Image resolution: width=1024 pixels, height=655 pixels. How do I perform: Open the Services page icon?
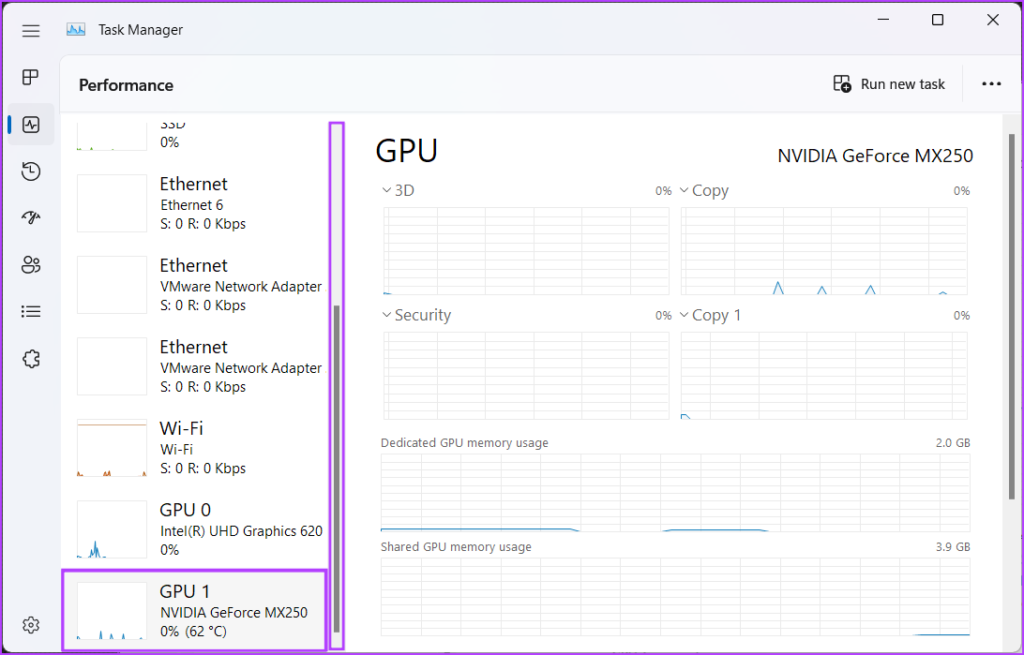pos(31,359)
